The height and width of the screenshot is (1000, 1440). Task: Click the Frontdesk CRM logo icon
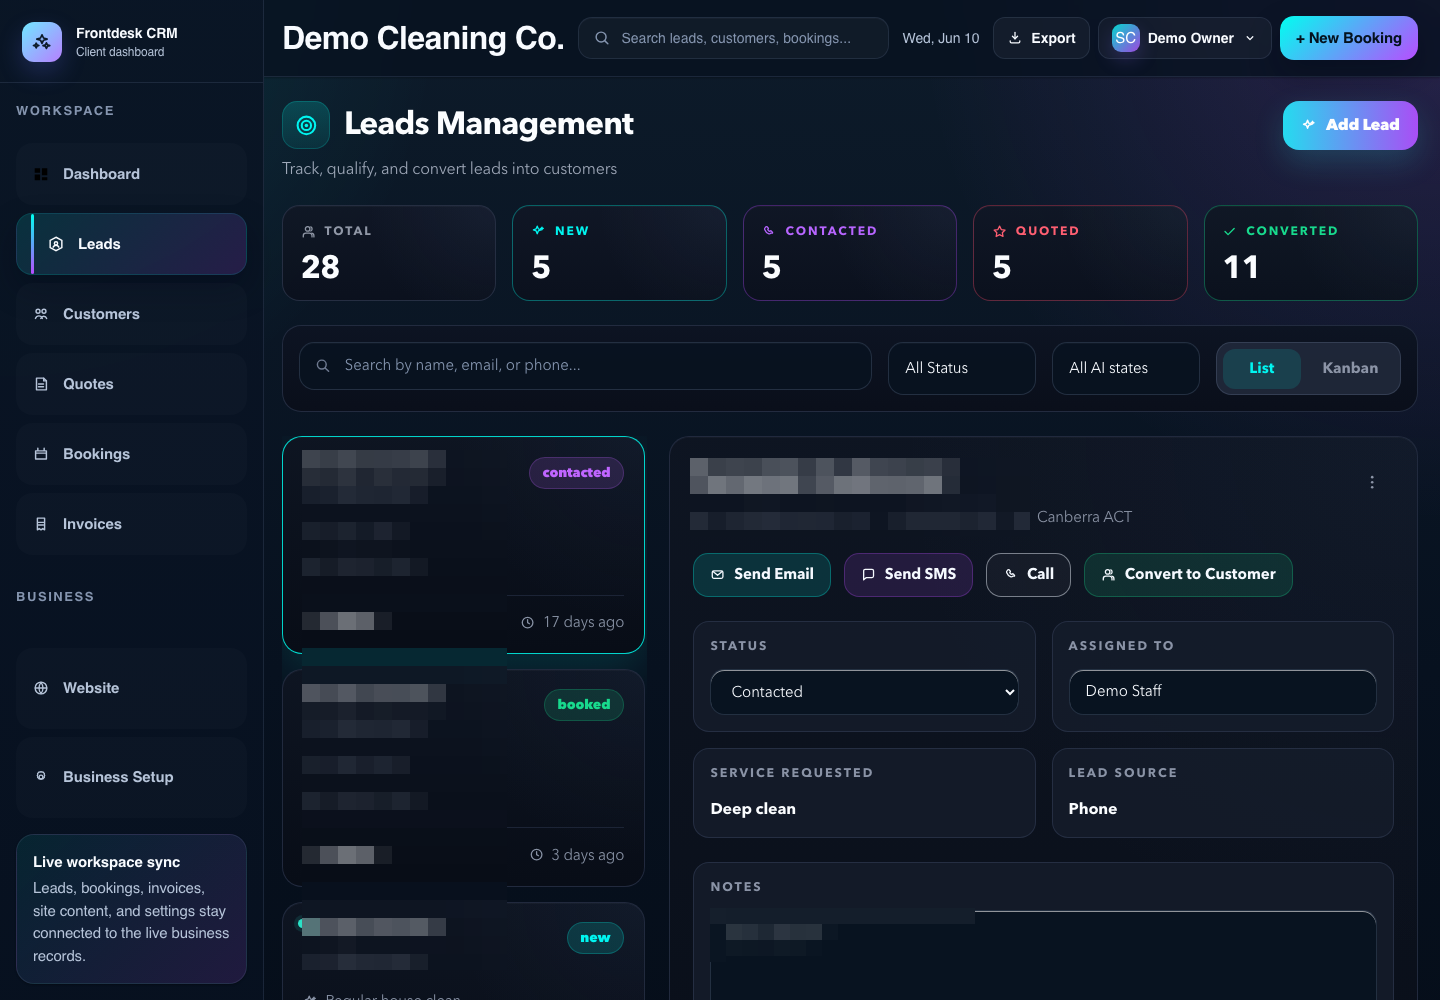tap(42, 42)
